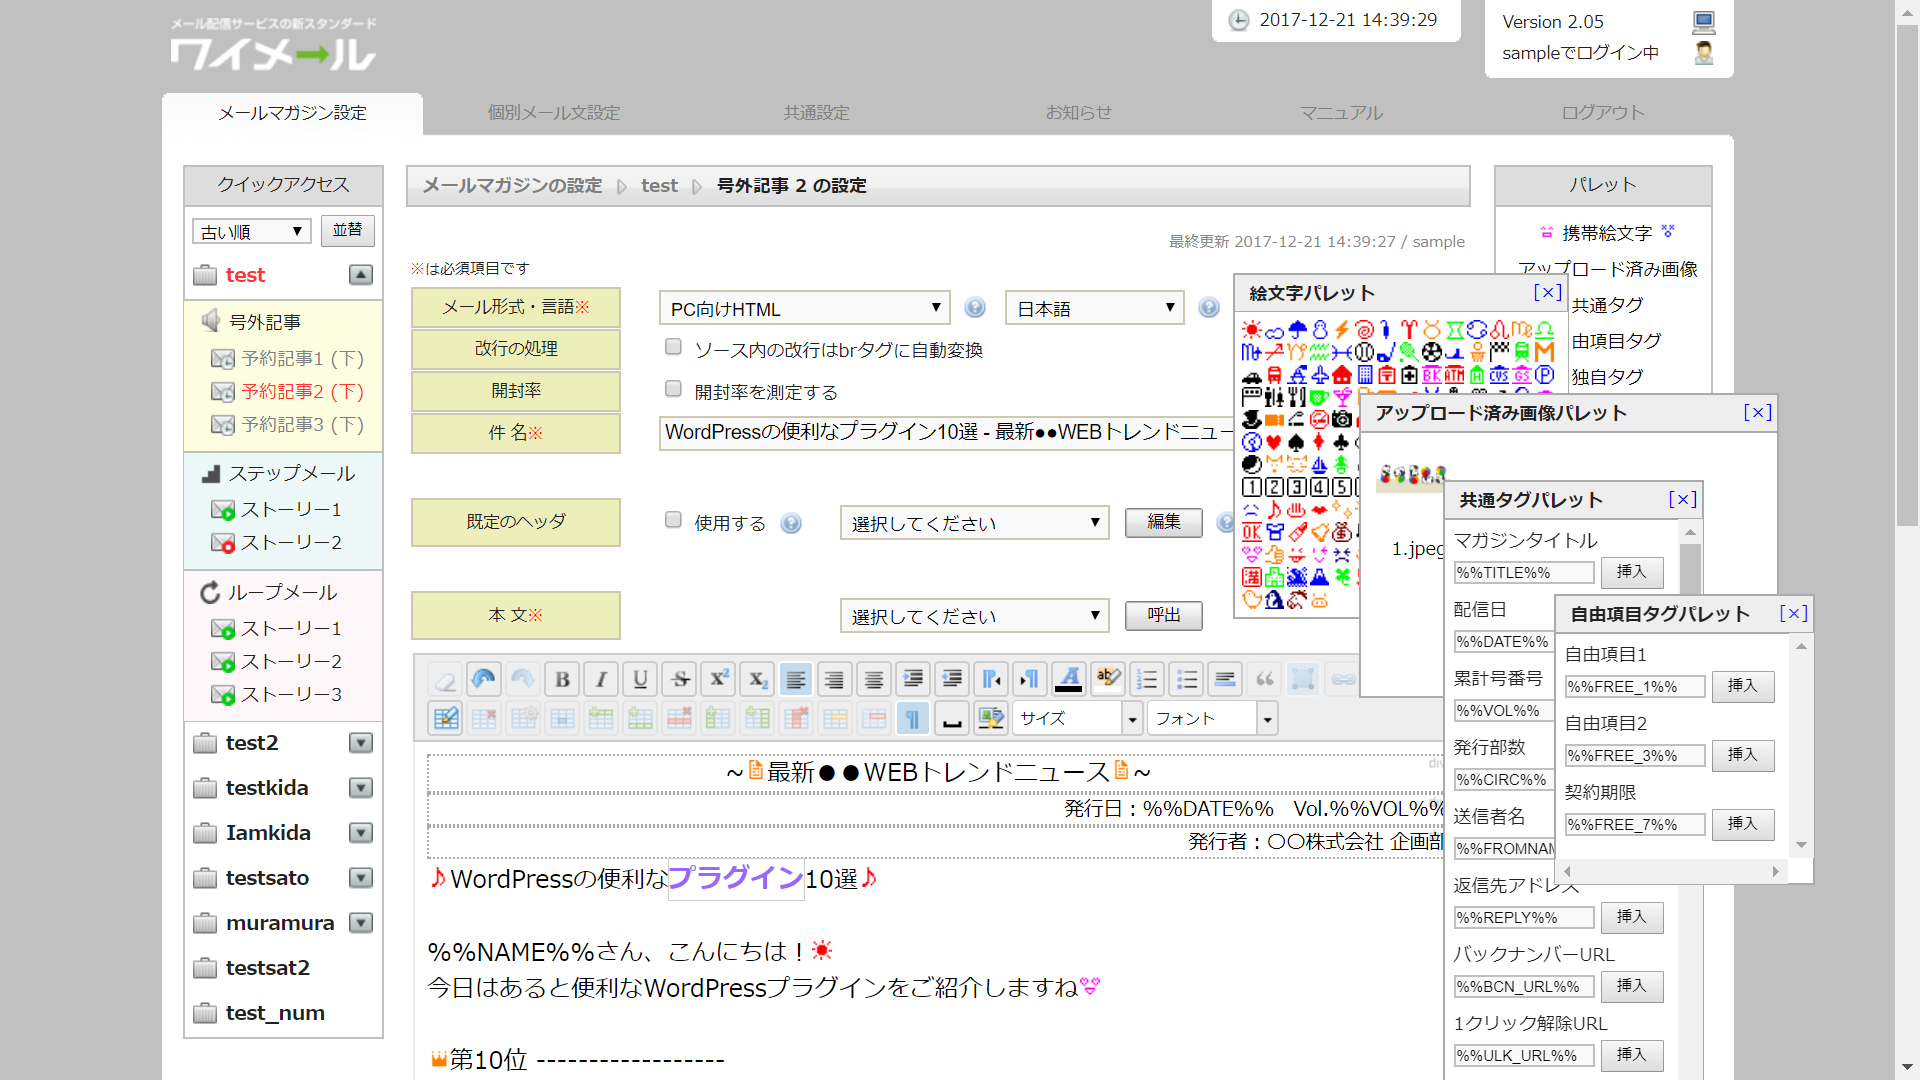Open the PC向けHTML mail format dropdown
Viewport: 1920px width, 1080px height.
tap(803, 308)
